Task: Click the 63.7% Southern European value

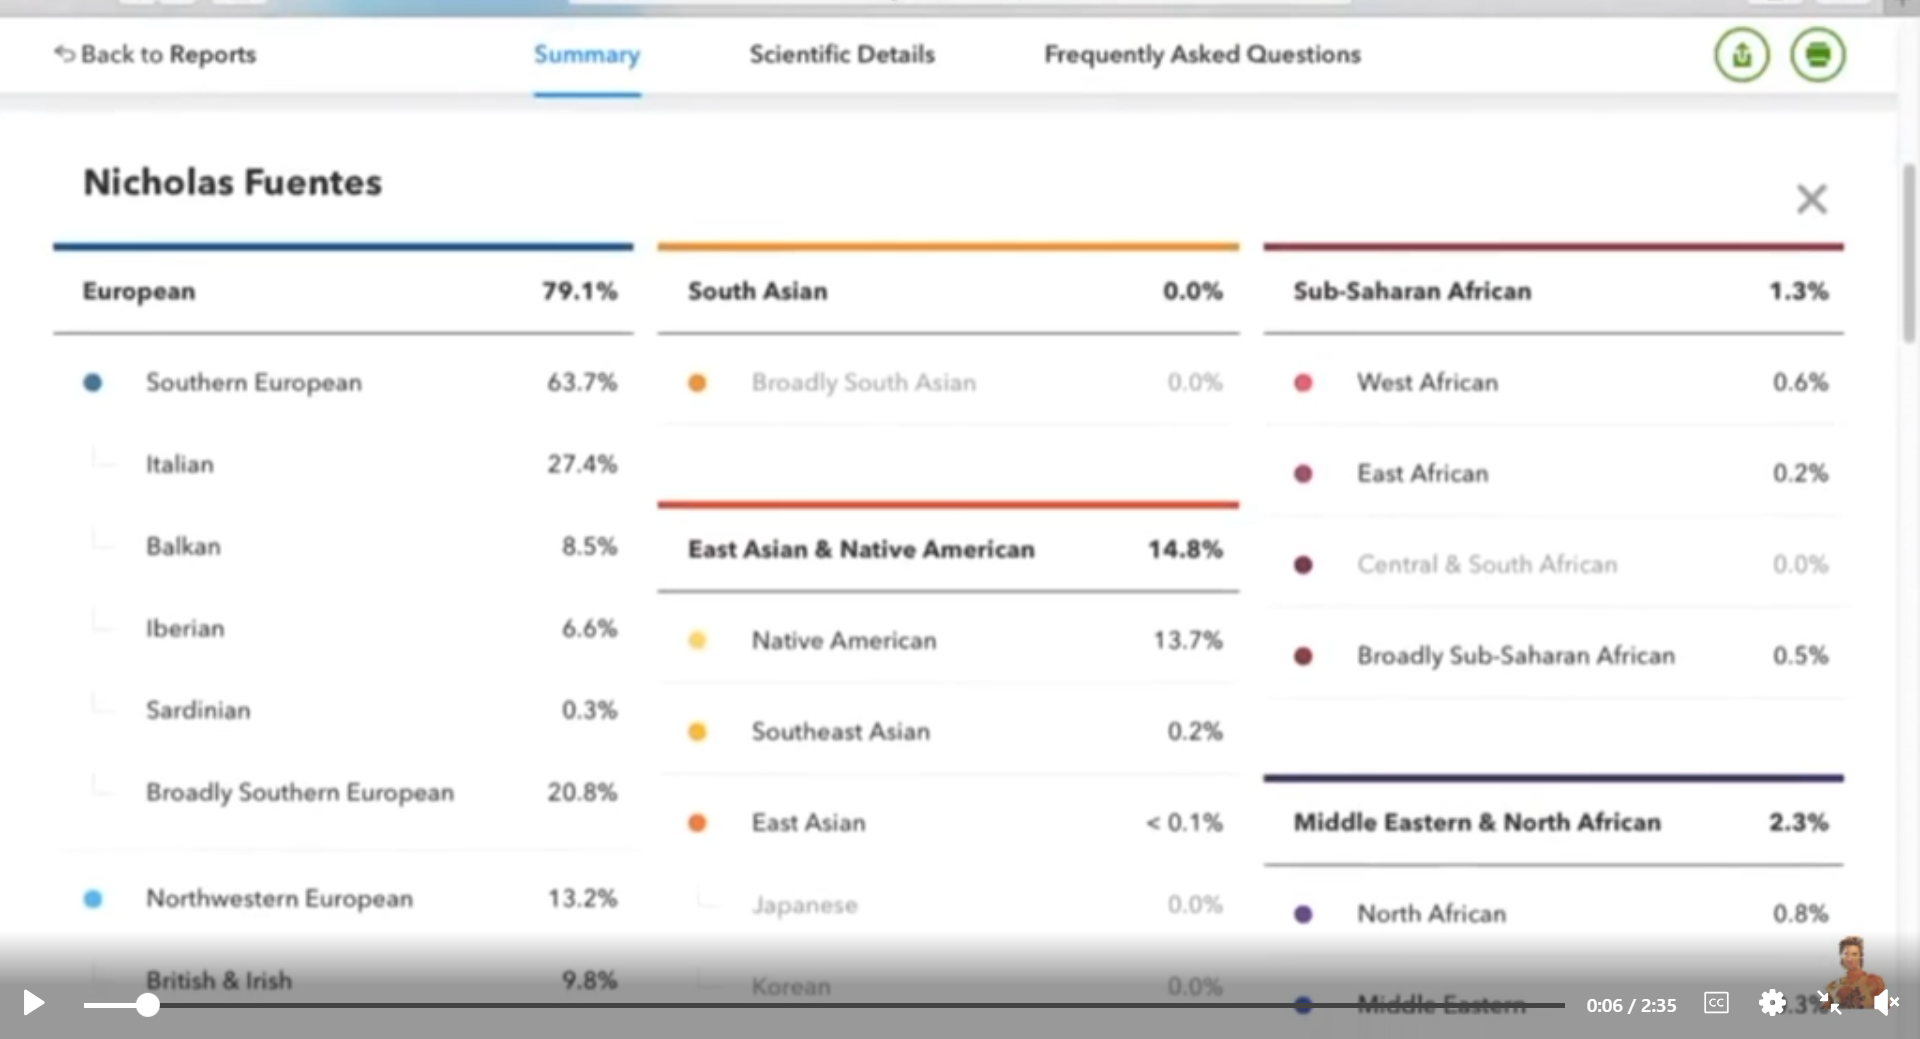Action: (x=582, y=382)
